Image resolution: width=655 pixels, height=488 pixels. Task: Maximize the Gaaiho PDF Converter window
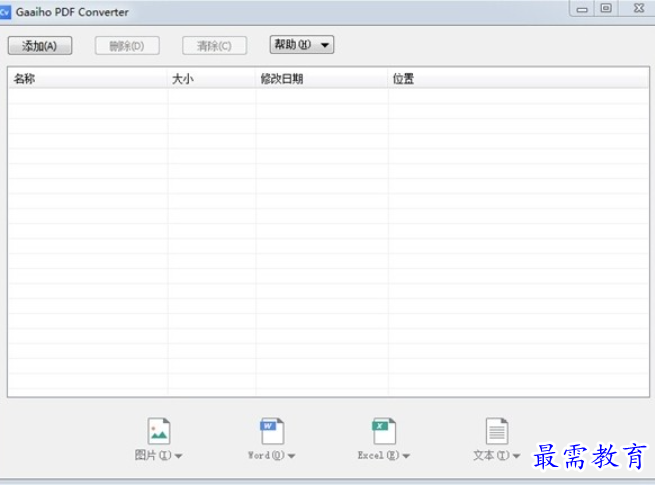[606, 8]
